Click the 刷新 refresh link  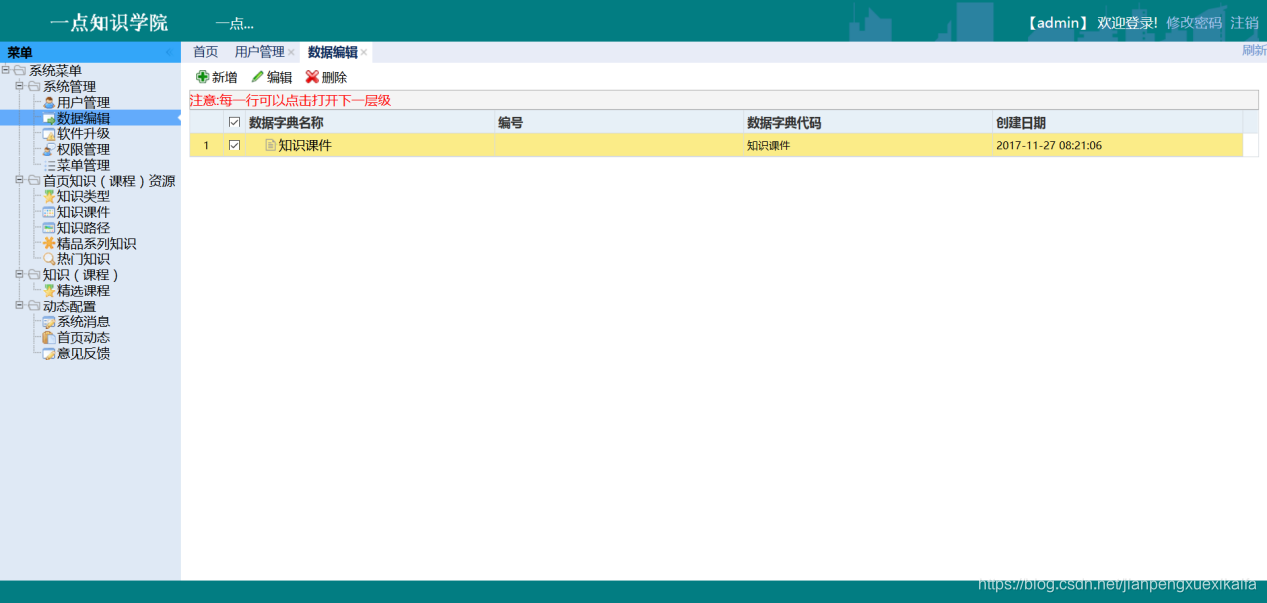(1254, 50)
